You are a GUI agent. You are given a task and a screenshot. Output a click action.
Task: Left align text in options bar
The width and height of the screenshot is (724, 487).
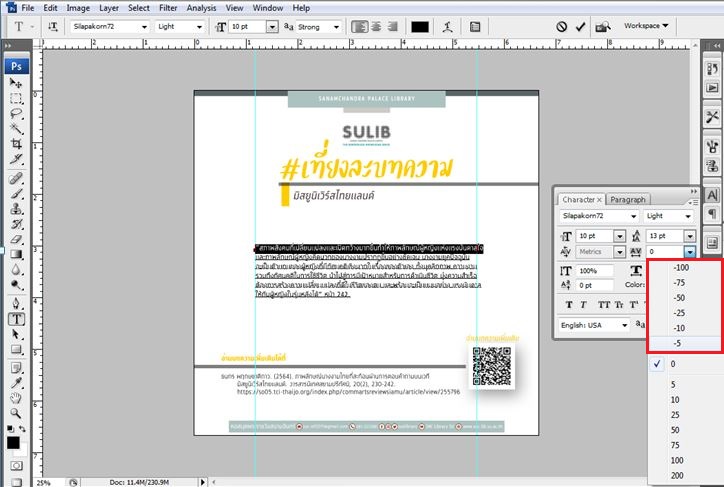pos(360,27)
